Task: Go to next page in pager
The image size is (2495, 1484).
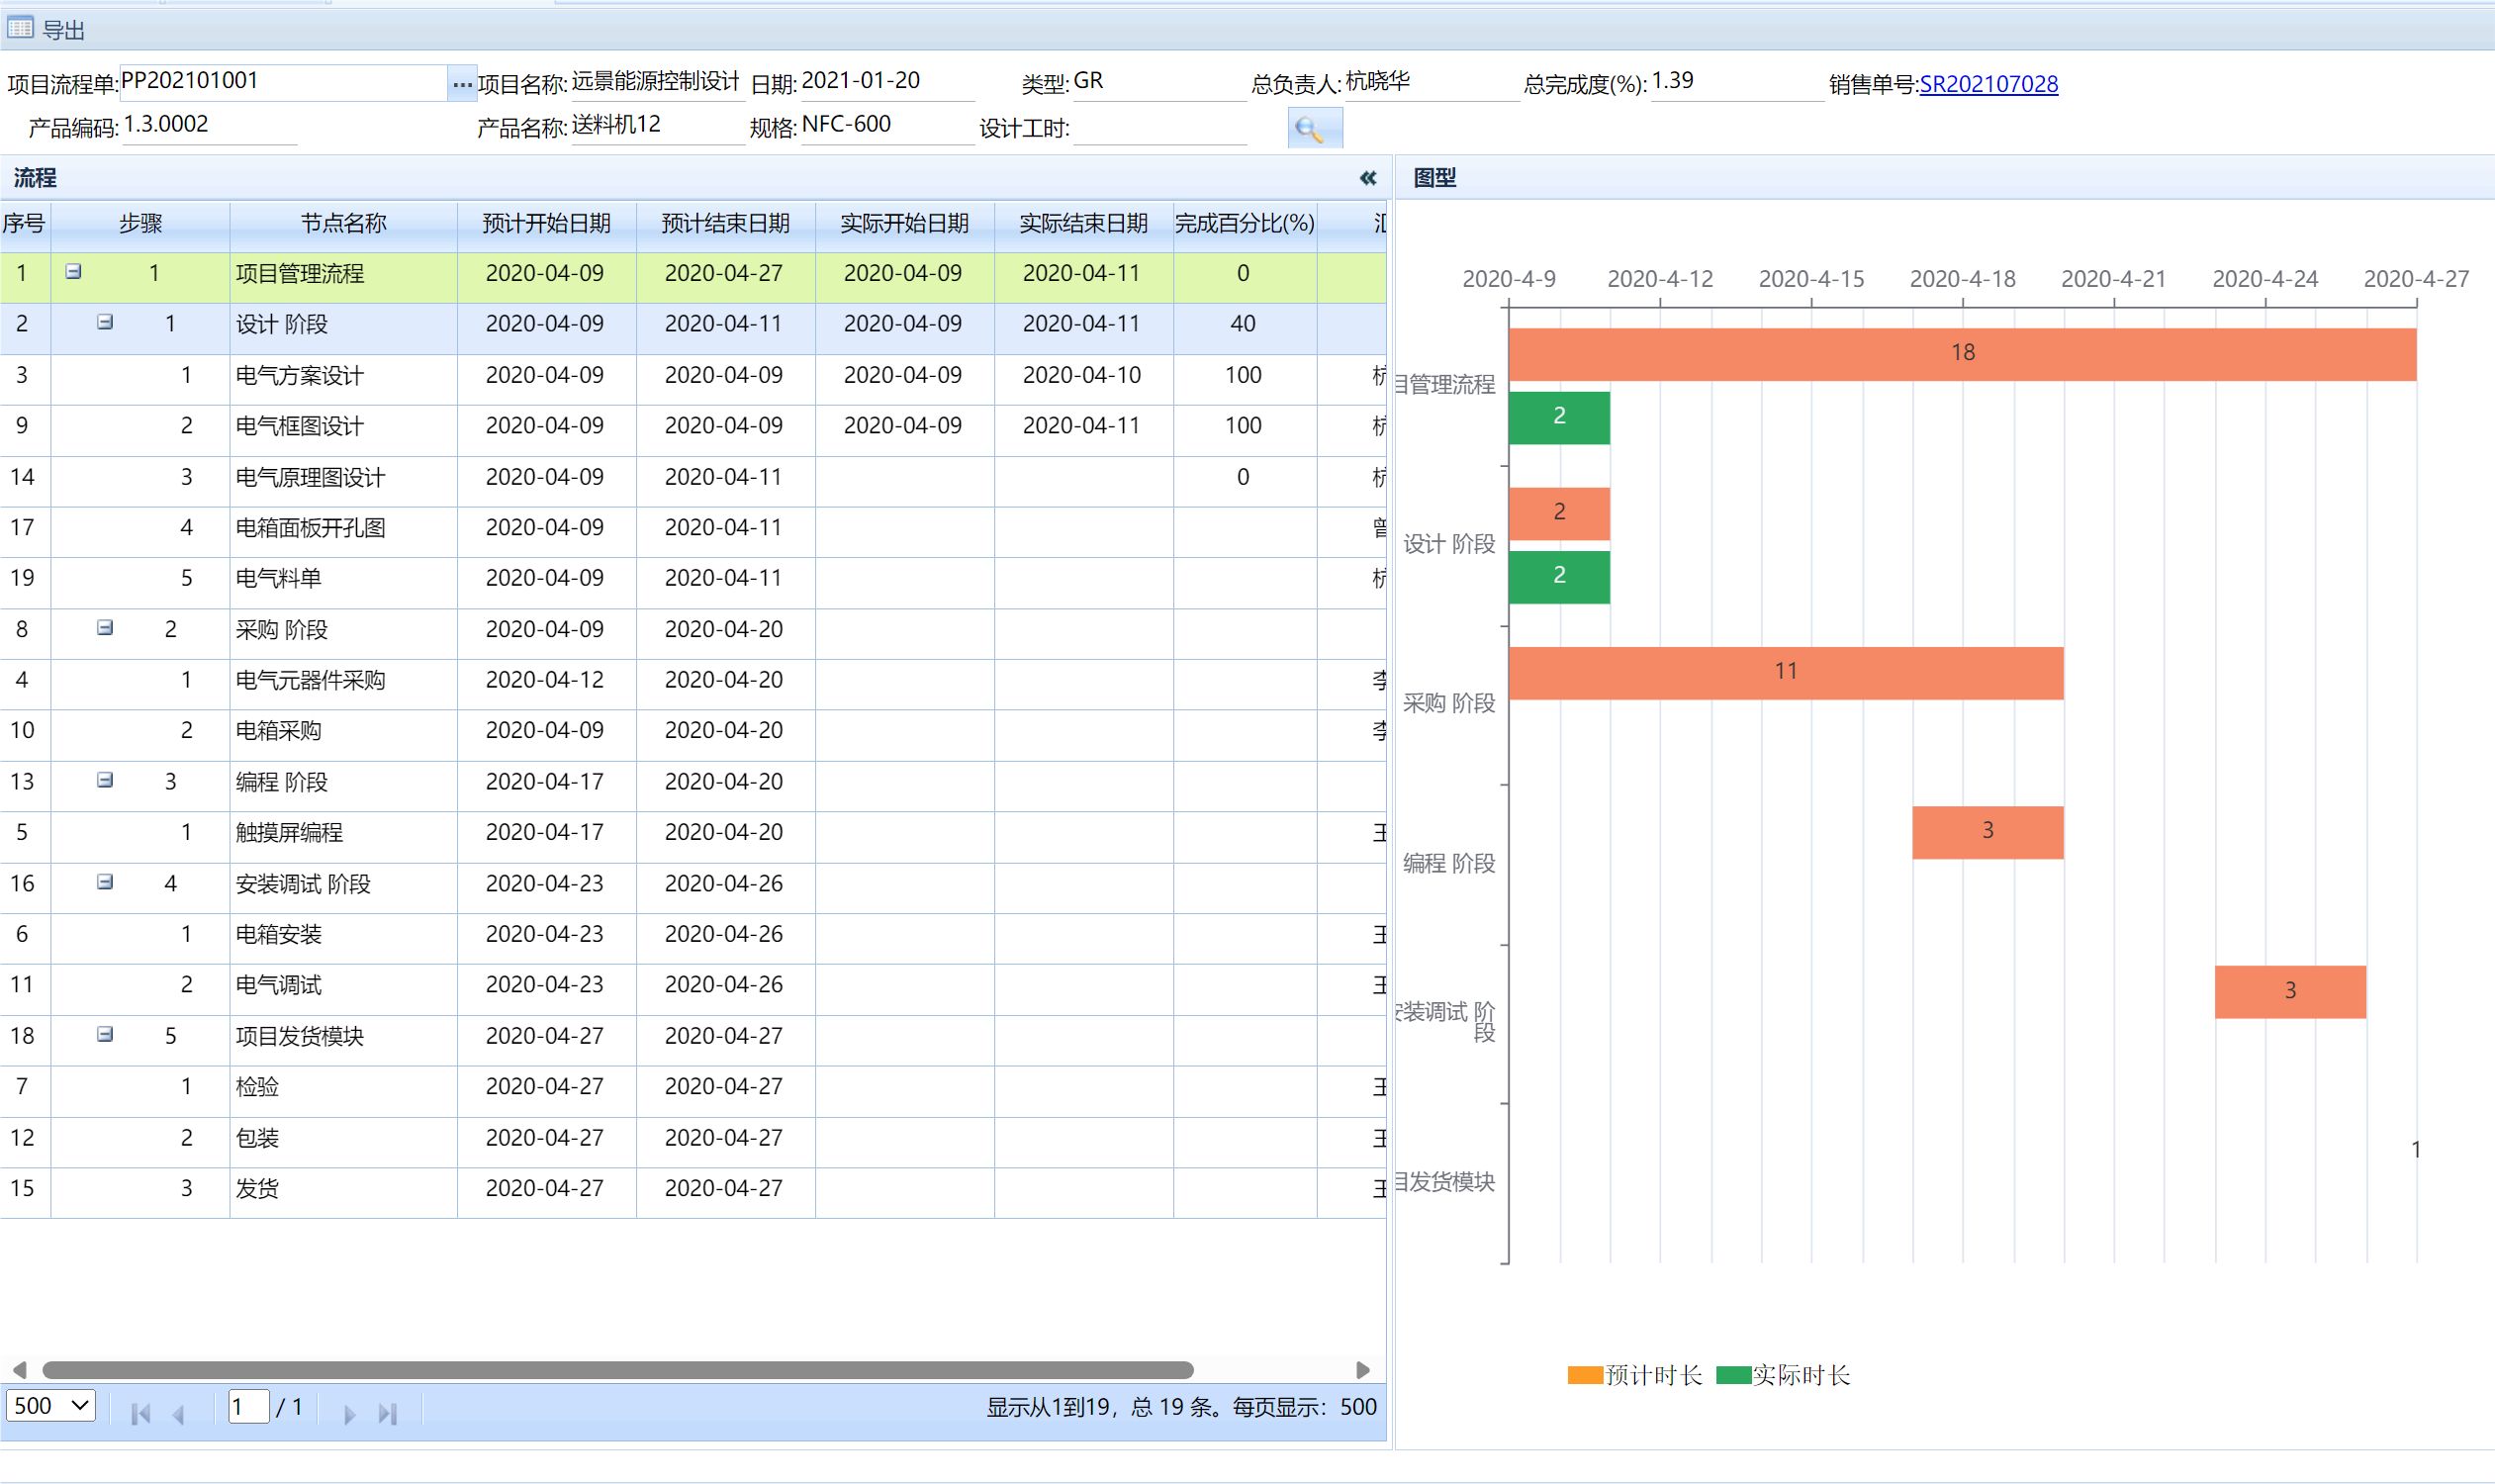Action: coord(349,1413)
